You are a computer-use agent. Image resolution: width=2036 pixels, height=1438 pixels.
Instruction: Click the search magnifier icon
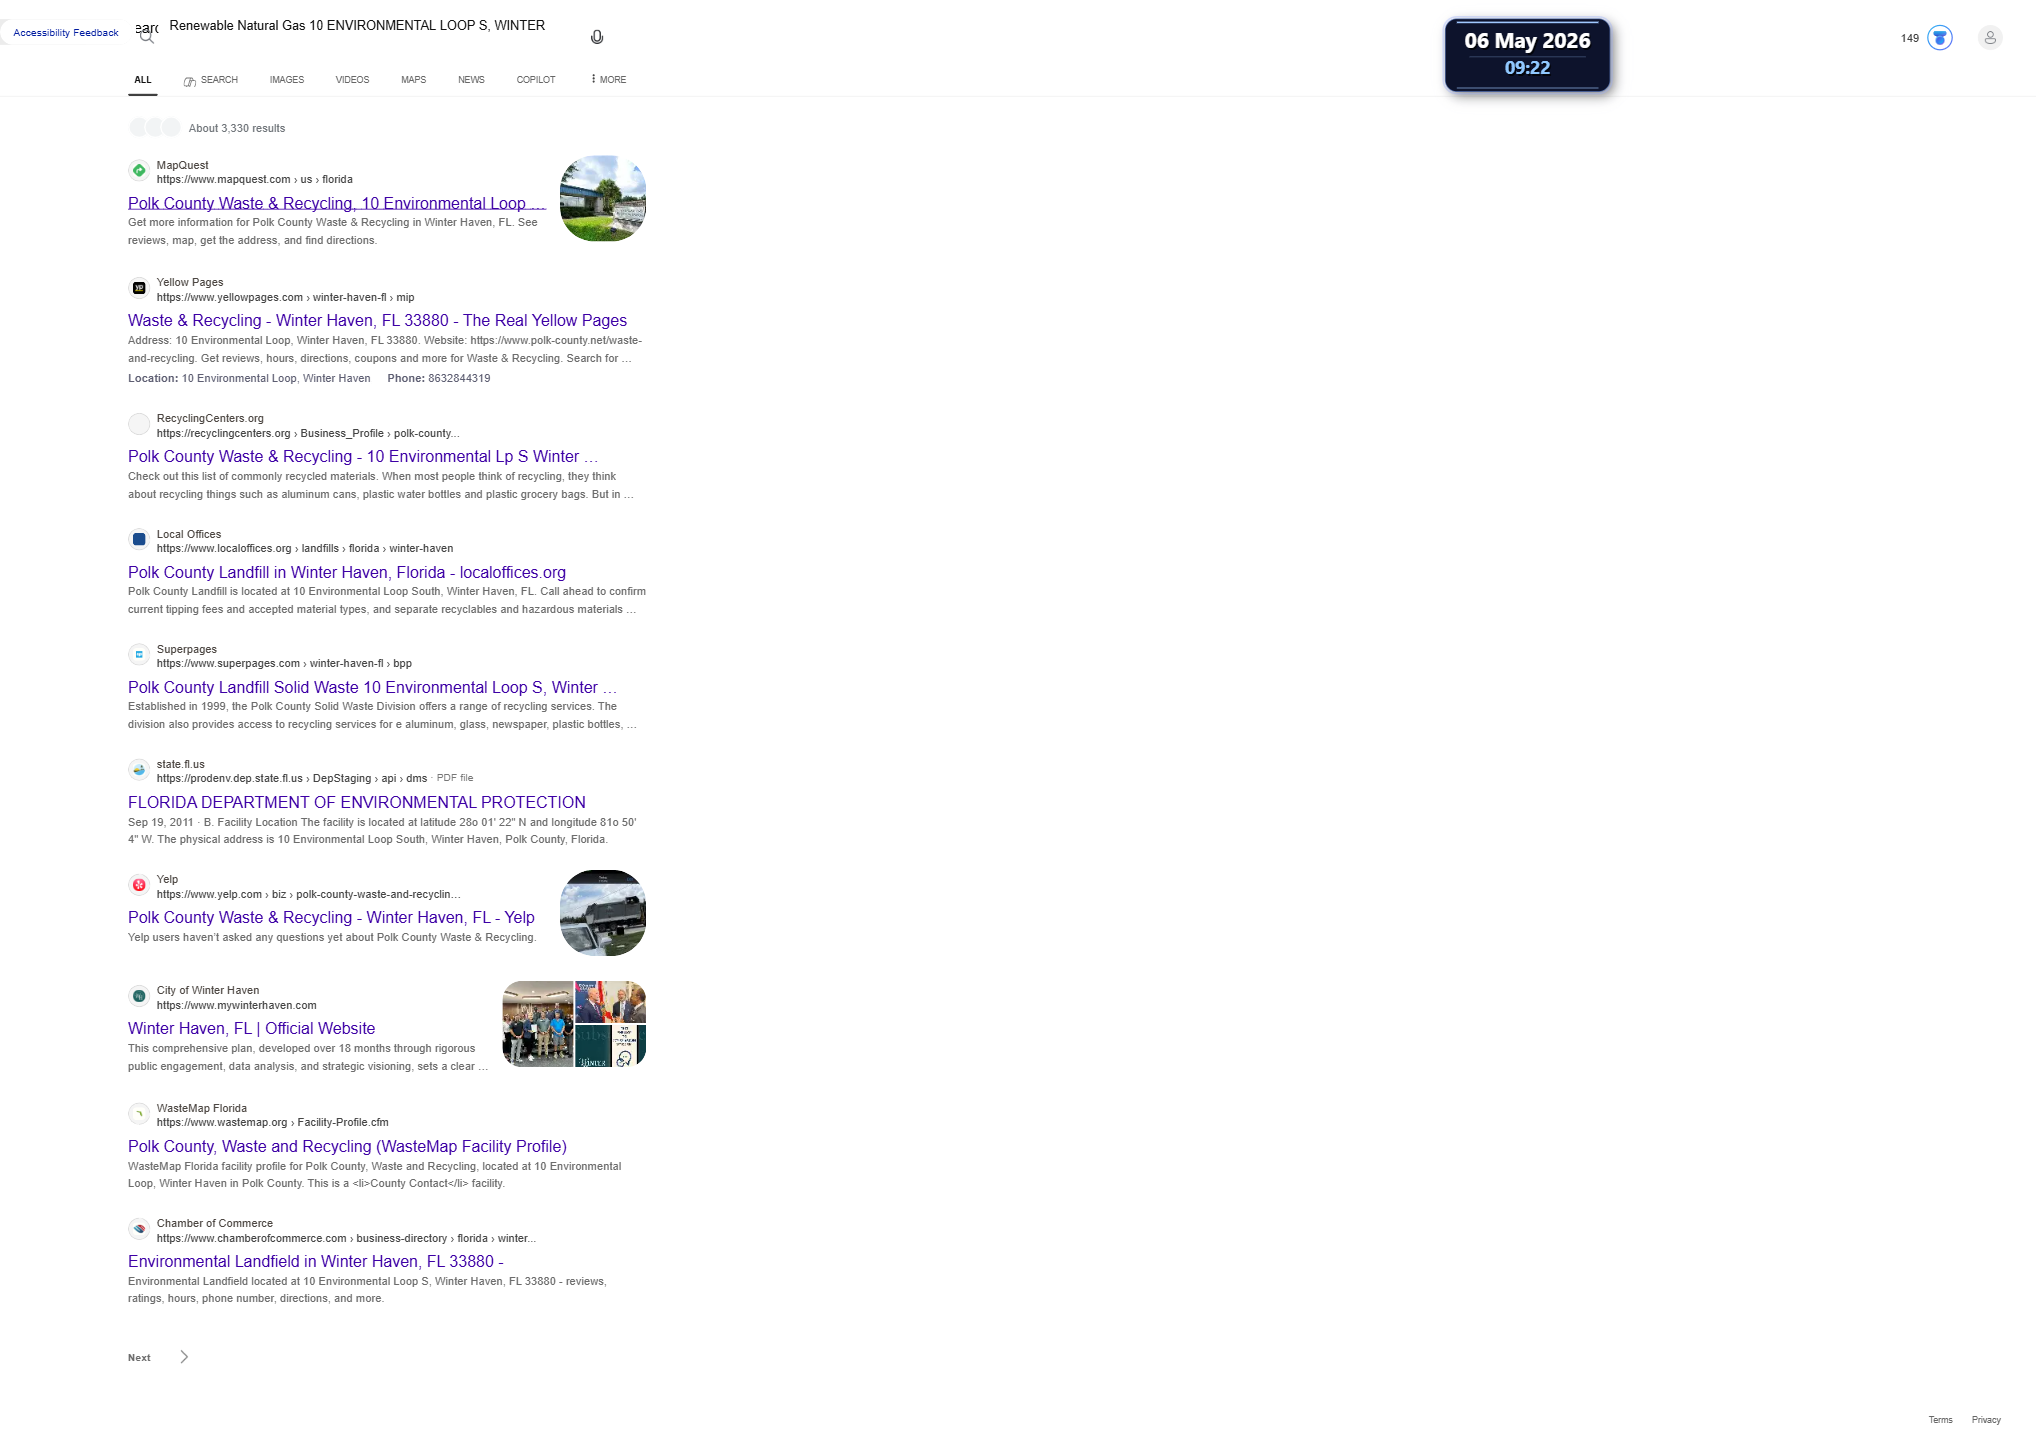(x=147, y=36)
